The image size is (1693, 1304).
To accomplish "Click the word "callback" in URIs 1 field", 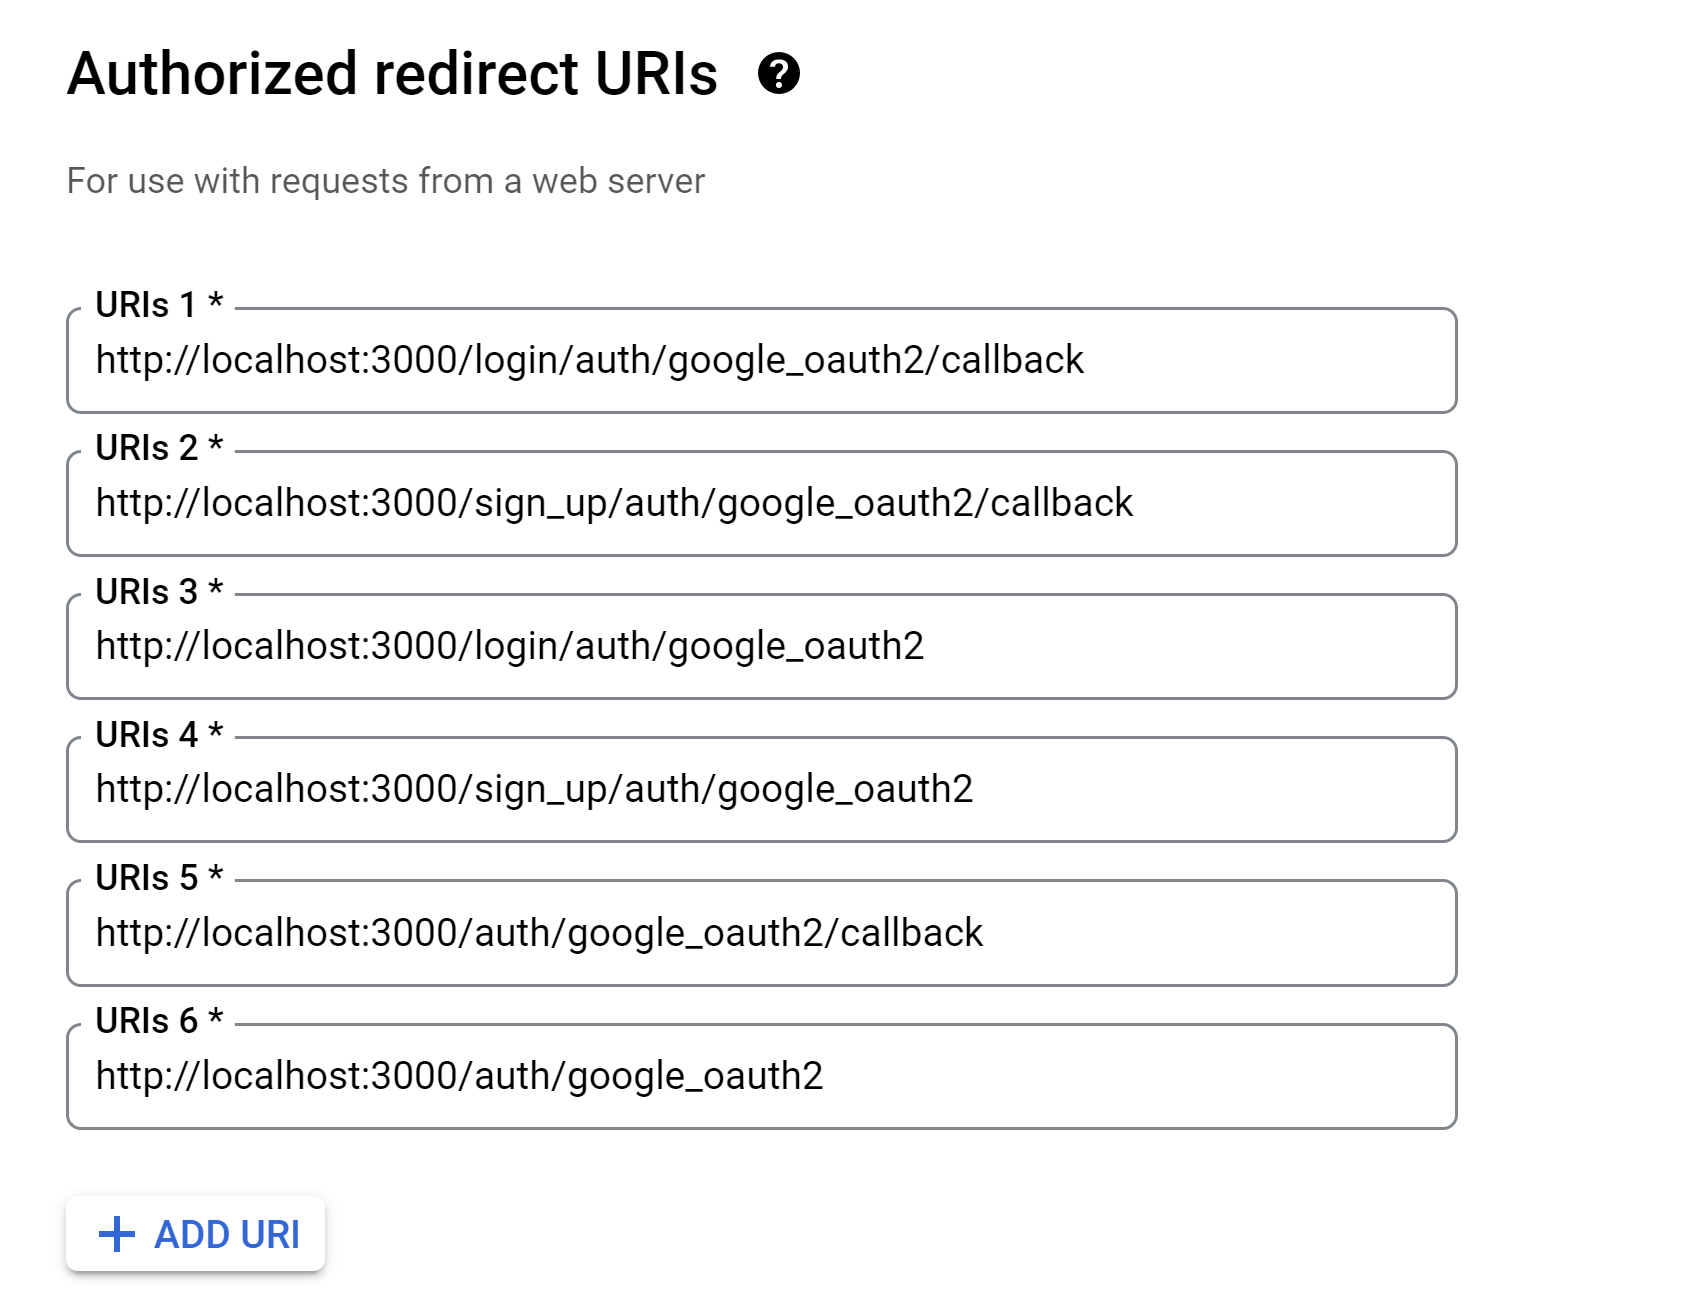I will [1012, 360].
